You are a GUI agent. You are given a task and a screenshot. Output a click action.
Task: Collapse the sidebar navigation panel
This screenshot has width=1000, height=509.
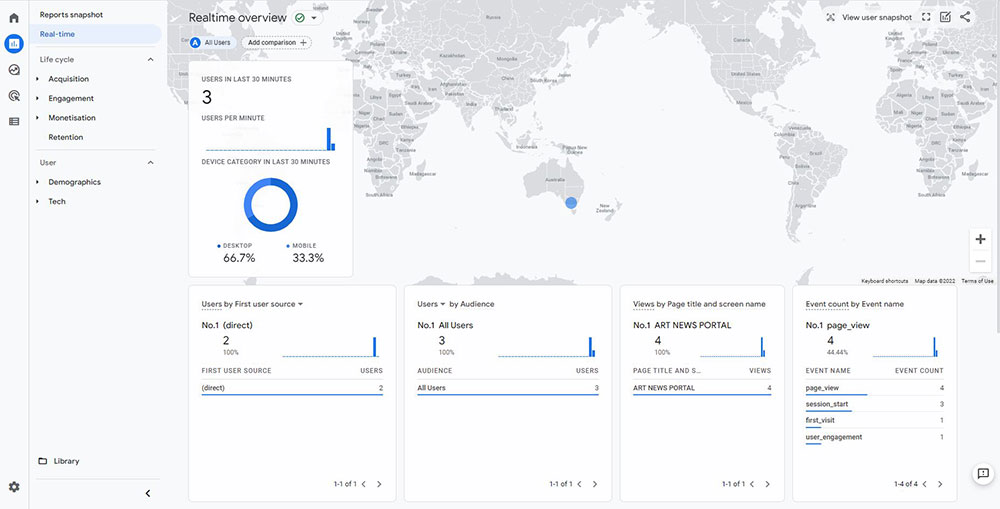coord(148,493)
